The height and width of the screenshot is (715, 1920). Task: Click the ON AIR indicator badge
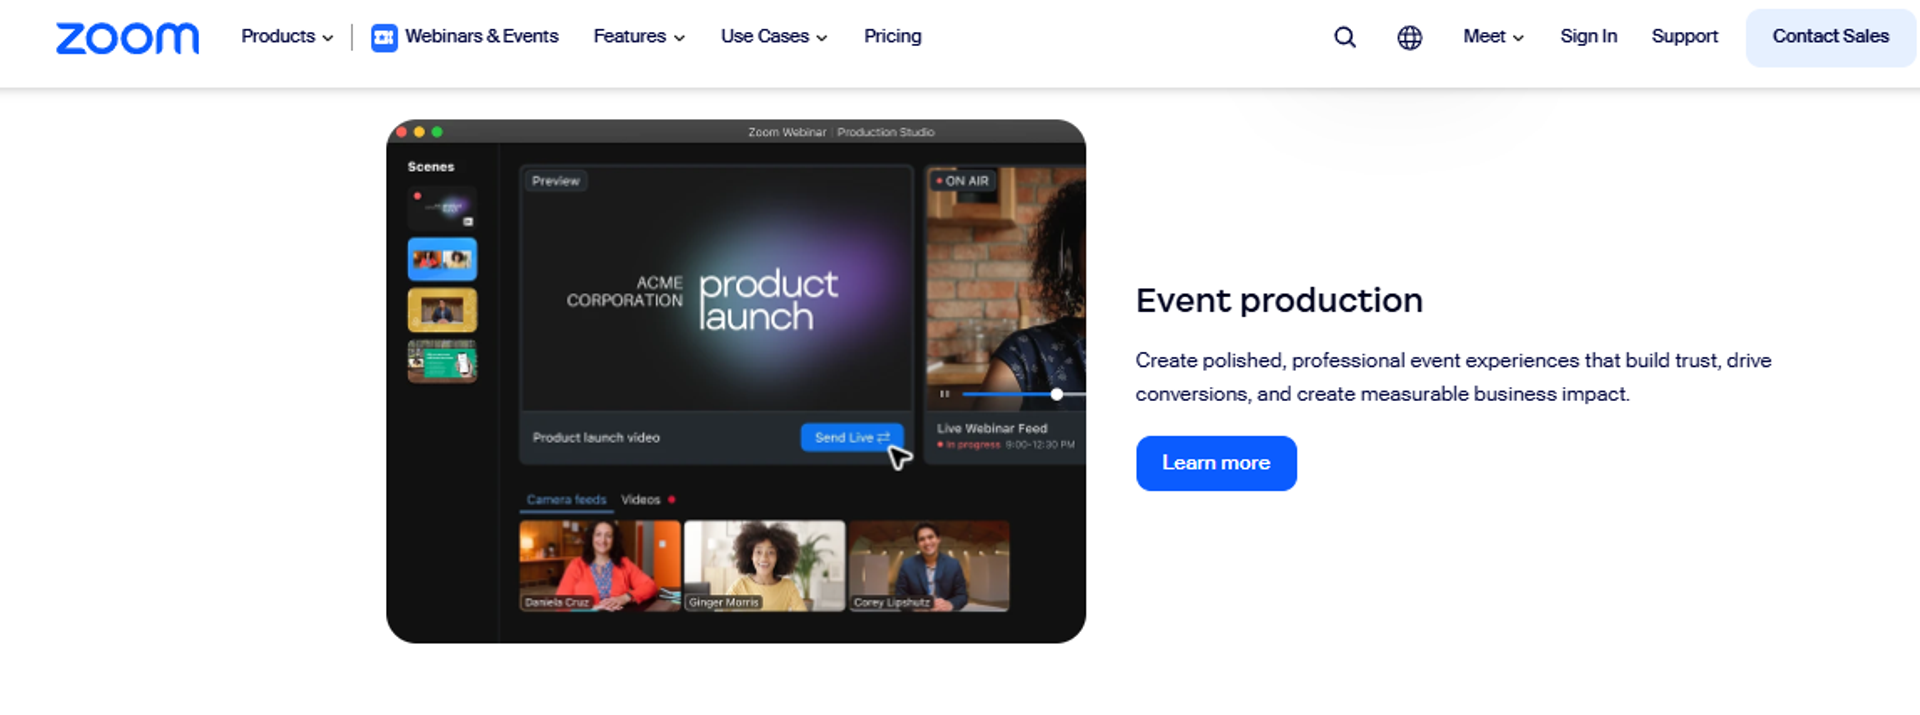pyautogui.click(x=963, y=181)
